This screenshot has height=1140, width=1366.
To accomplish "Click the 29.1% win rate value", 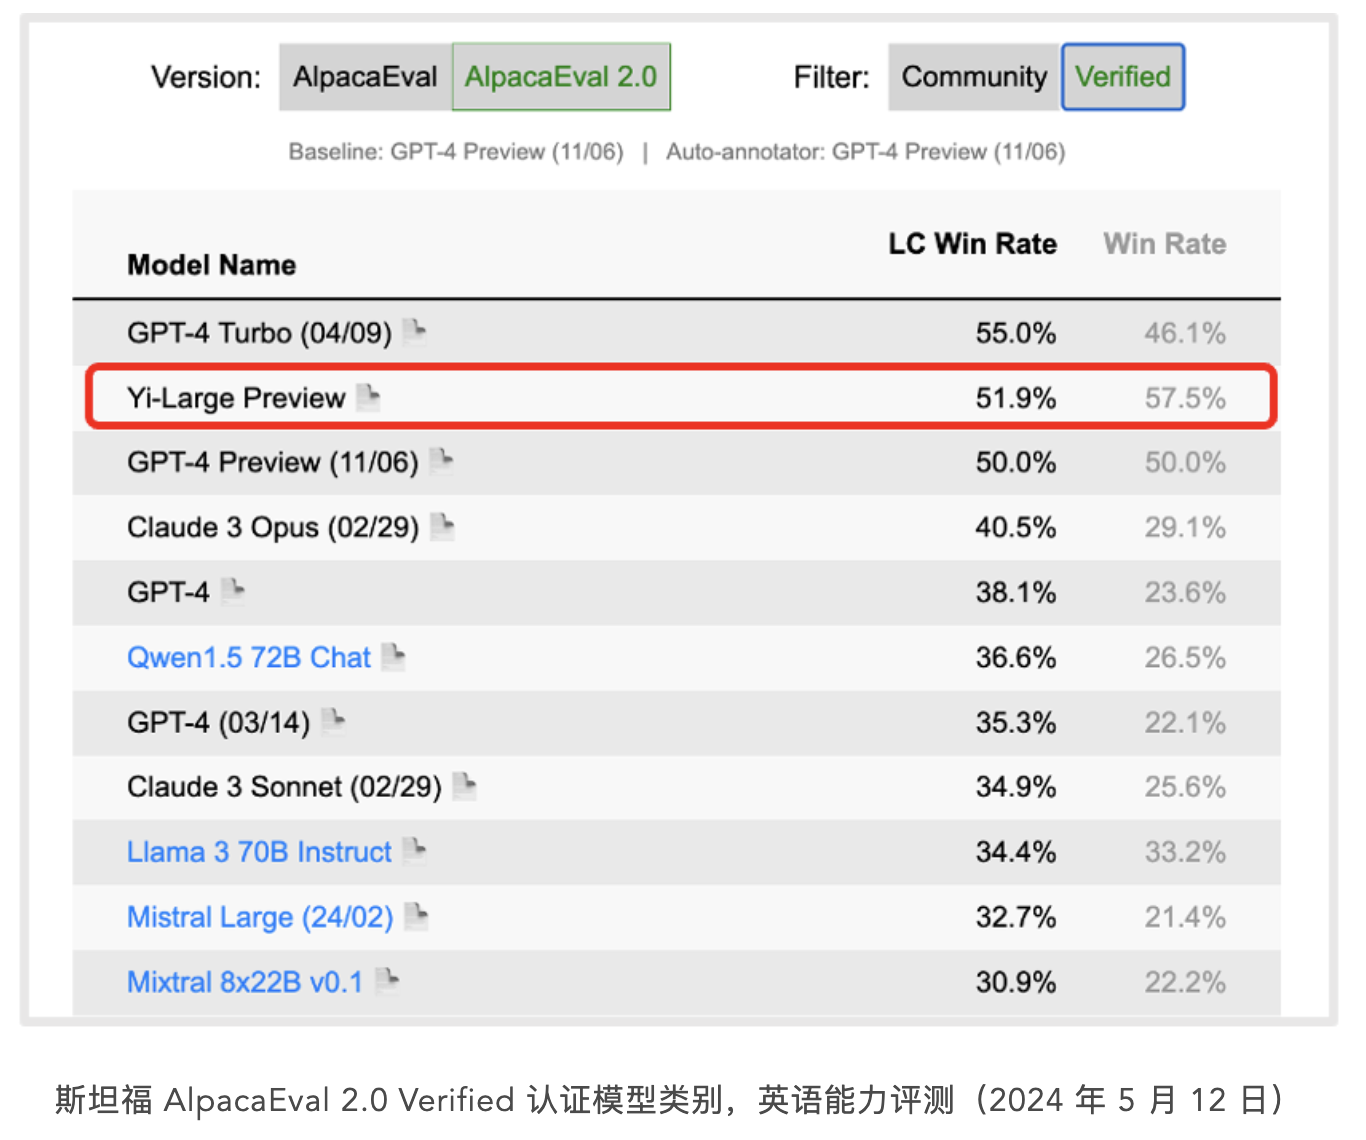I will pyautogui.click(x=1186, y=528).
